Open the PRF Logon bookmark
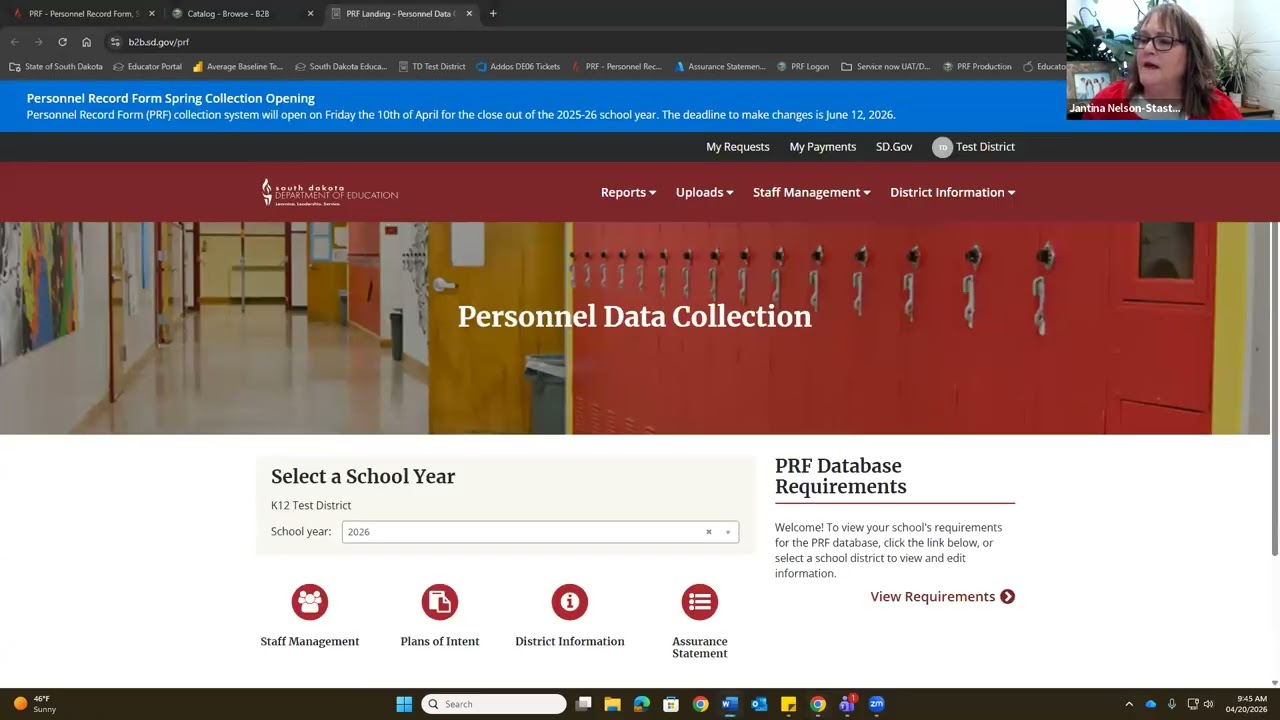Image resolution: width=1280 pixels, height=720 pixels. tap(803, 67)
